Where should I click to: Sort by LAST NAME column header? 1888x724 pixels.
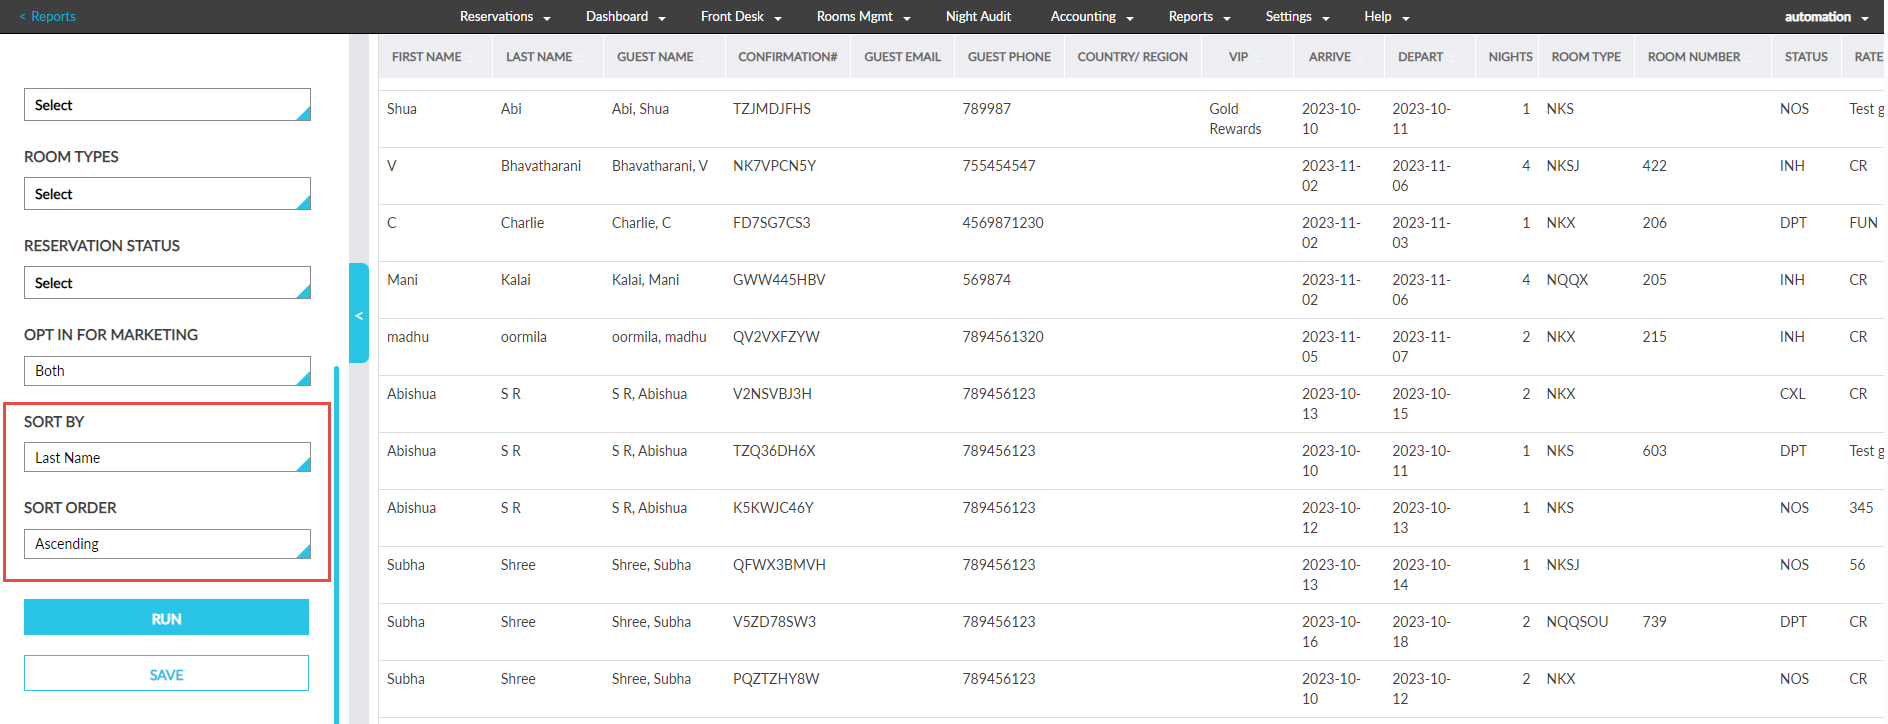pos(539,57)
